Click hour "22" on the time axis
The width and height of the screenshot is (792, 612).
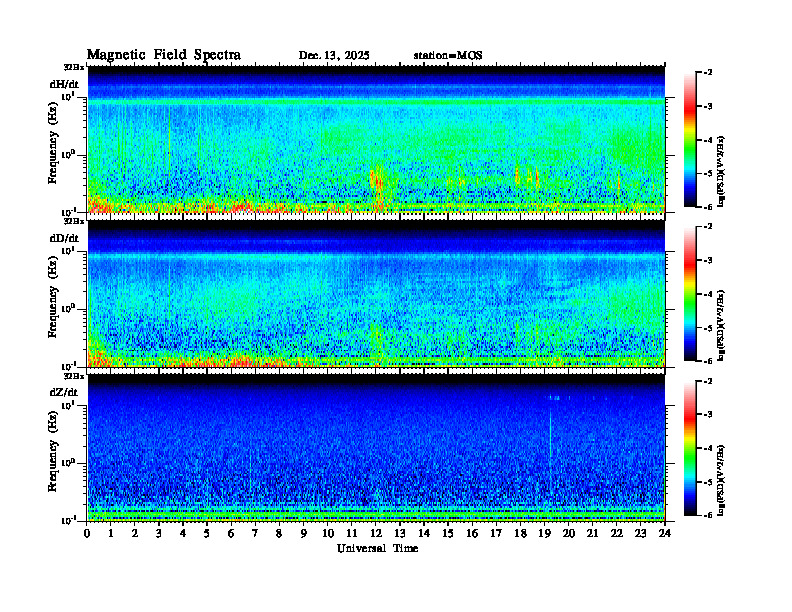tap(617, 533)
